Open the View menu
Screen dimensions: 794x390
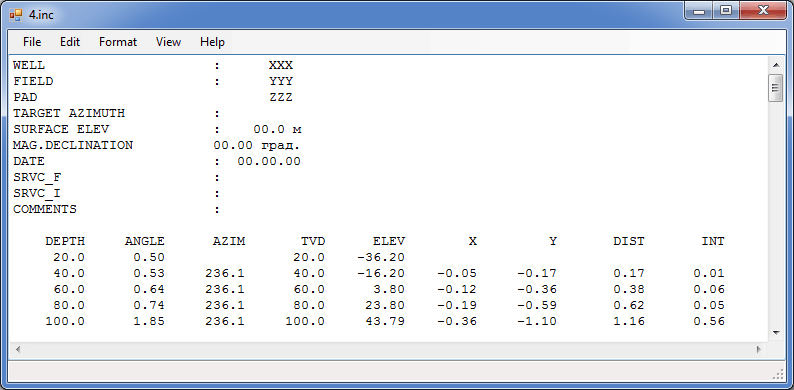click(x=168, y=42)
